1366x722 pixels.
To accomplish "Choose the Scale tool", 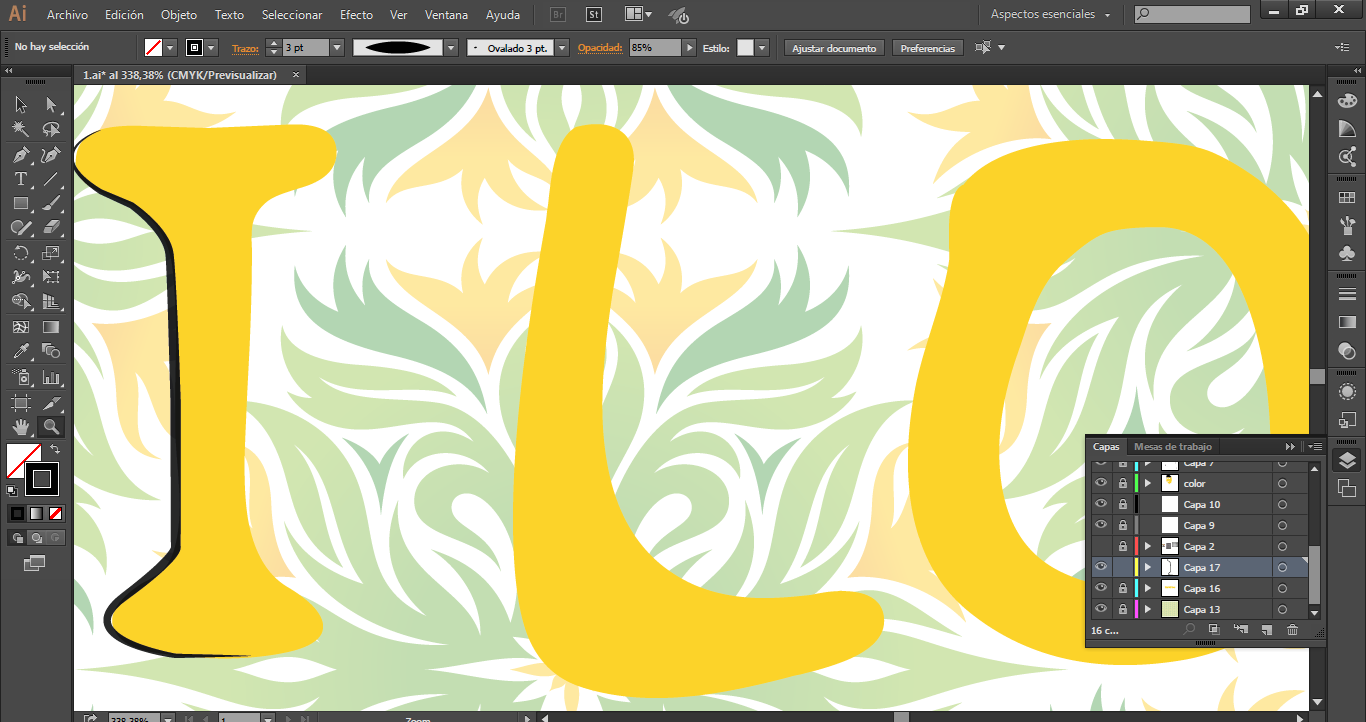I will coord(51,253).
